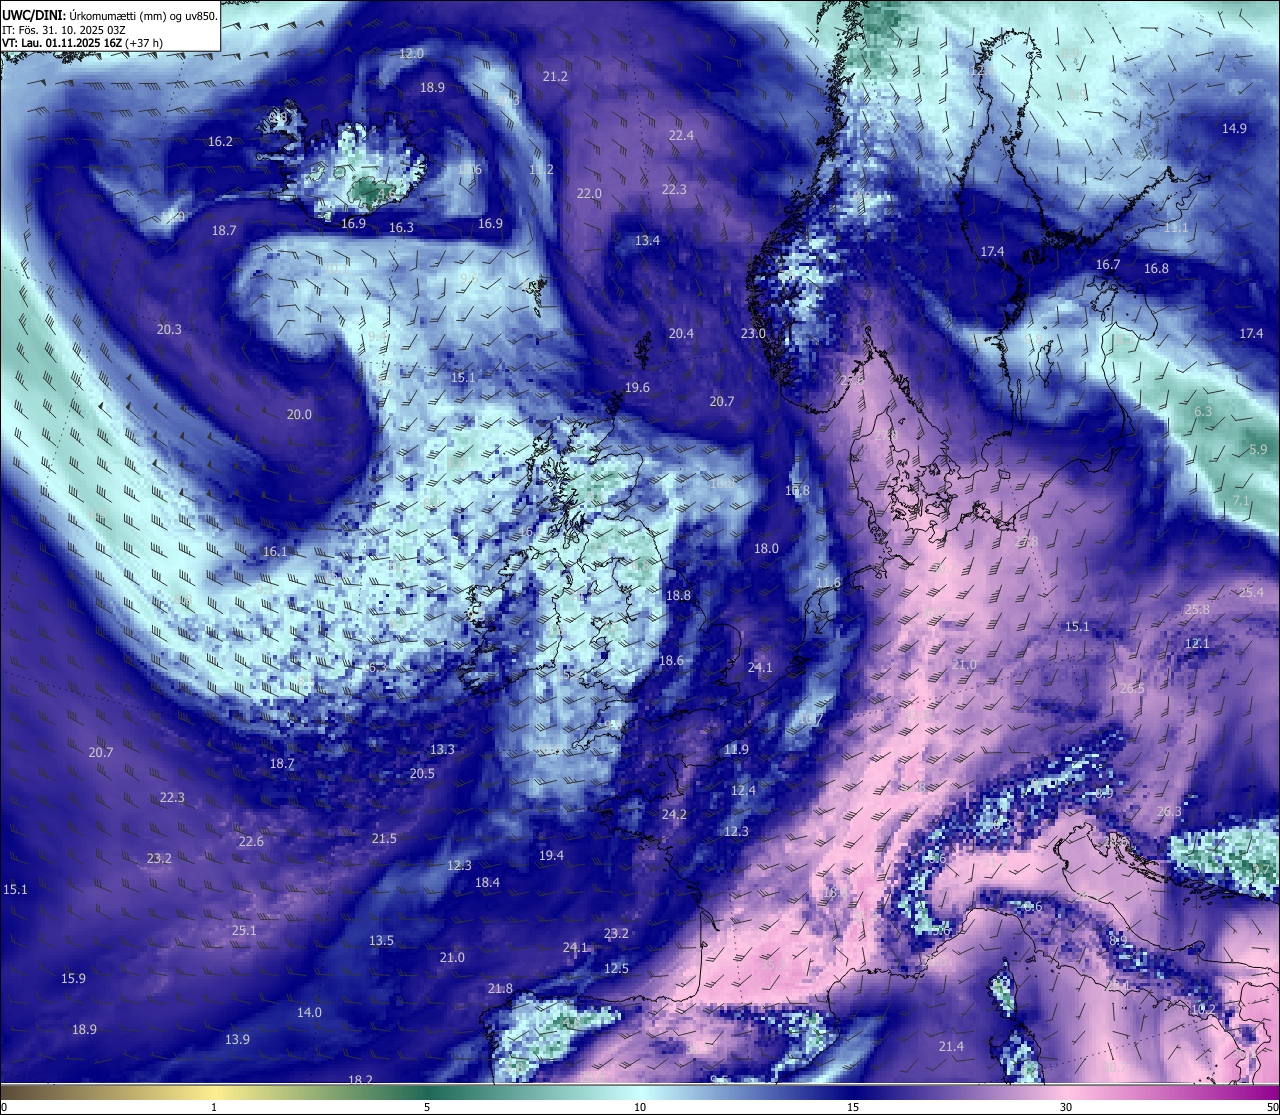The image size is (1280, 1115).
Task: Click the 25.8 value label
Action: (x=1197, y=609)
